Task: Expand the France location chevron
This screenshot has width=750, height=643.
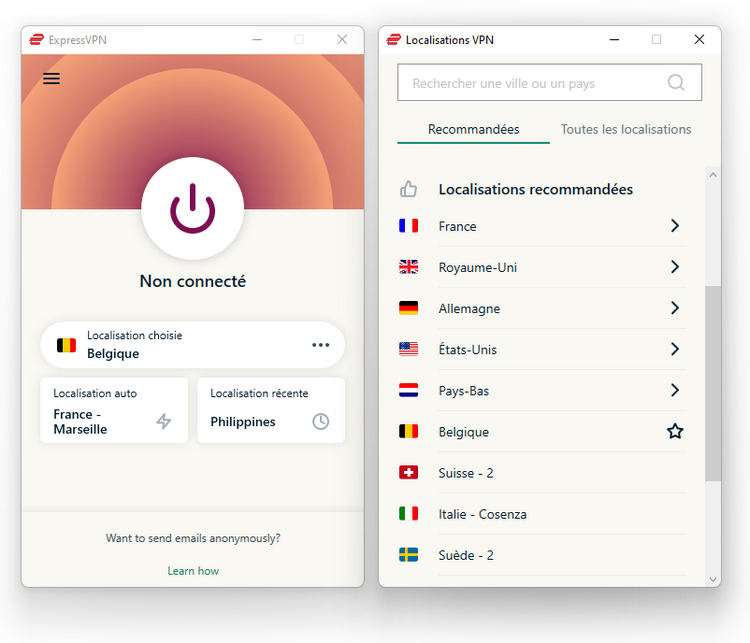Action: pos(675,226)
